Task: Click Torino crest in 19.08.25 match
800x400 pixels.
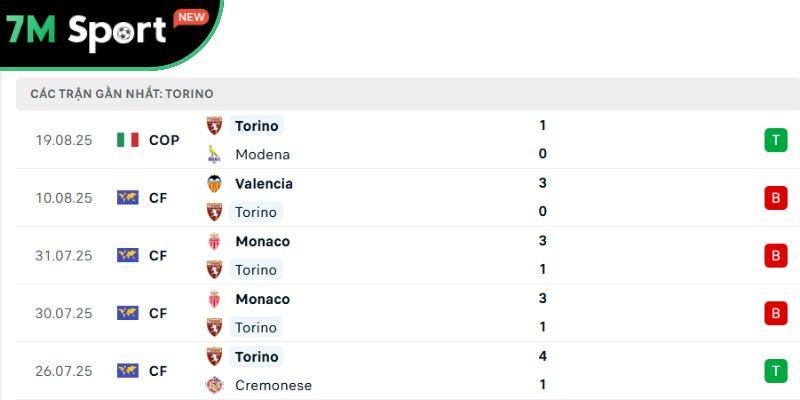Action: tap(214, 126)
